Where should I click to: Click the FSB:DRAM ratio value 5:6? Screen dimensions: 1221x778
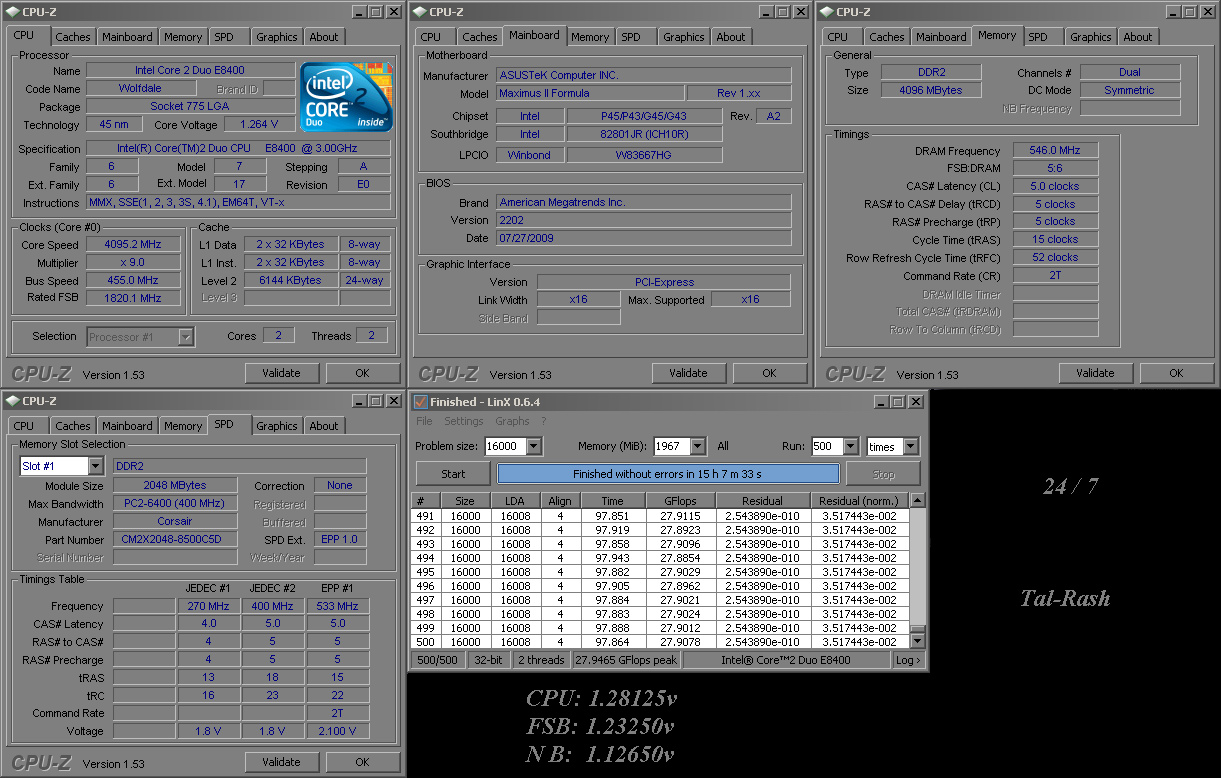pos(1055,168)
